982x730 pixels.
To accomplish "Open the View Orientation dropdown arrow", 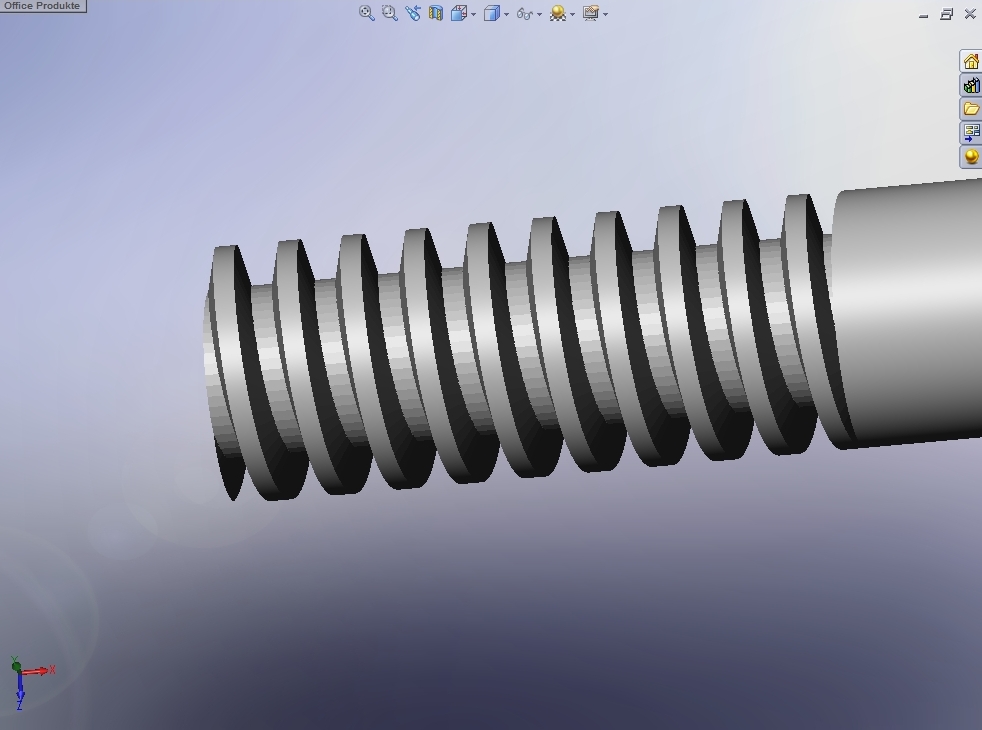I will 473,14.
